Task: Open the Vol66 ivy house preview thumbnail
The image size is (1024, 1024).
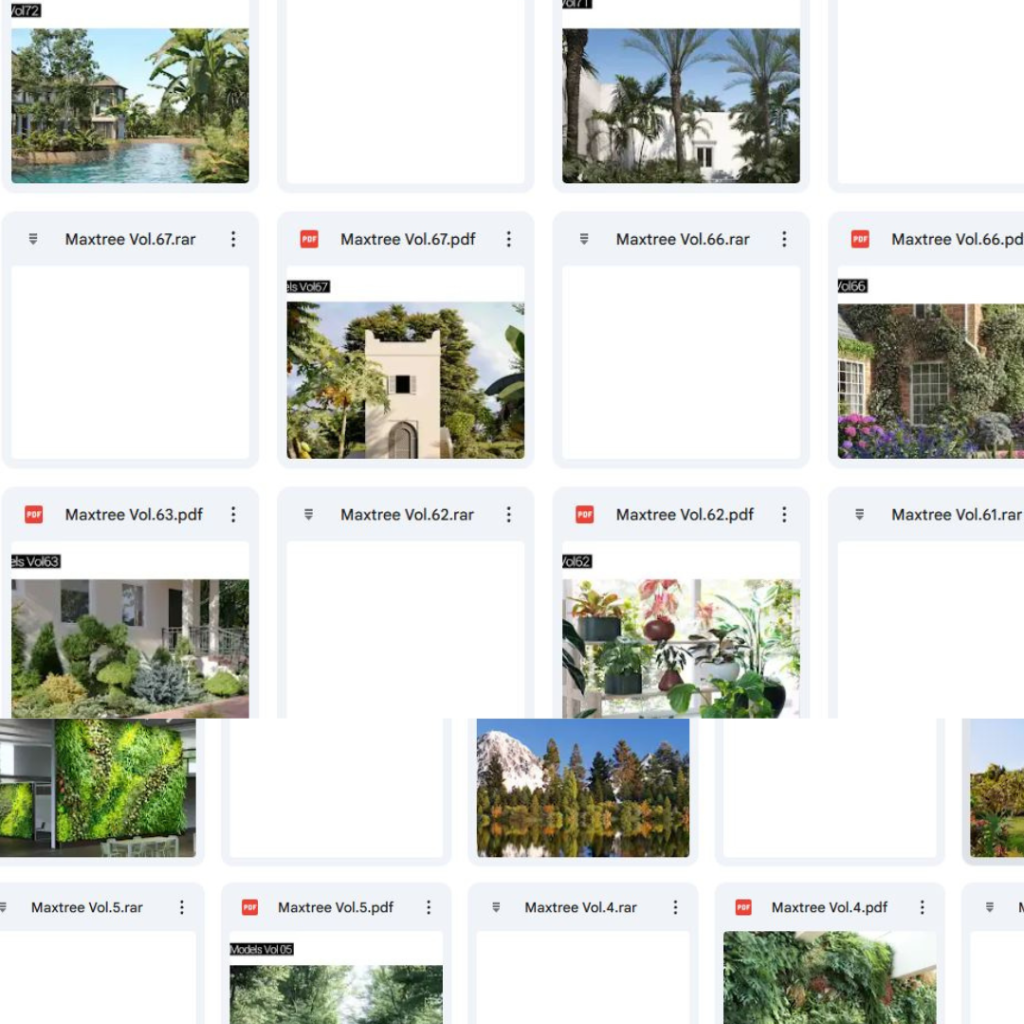Action: (x=931, y=381)
